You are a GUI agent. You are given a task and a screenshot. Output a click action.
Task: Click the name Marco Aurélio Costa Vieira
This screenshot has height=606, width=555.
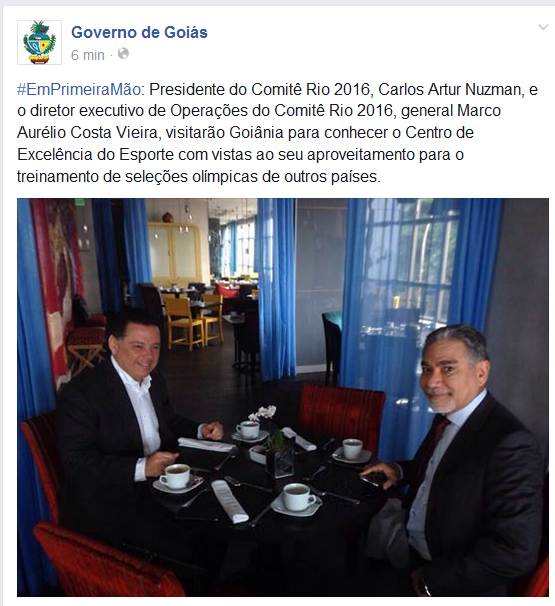click(259, 122)
